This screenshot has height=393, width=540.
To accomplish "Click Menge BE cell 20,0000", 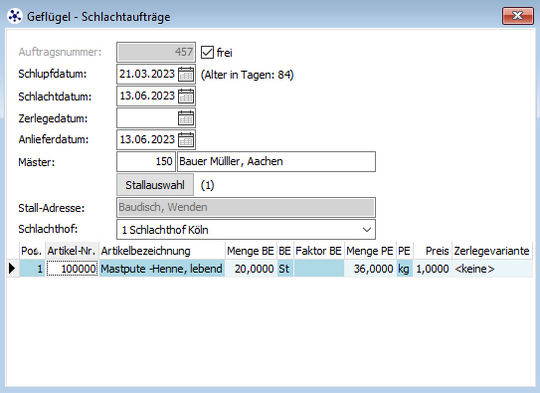I will point(251,269).
